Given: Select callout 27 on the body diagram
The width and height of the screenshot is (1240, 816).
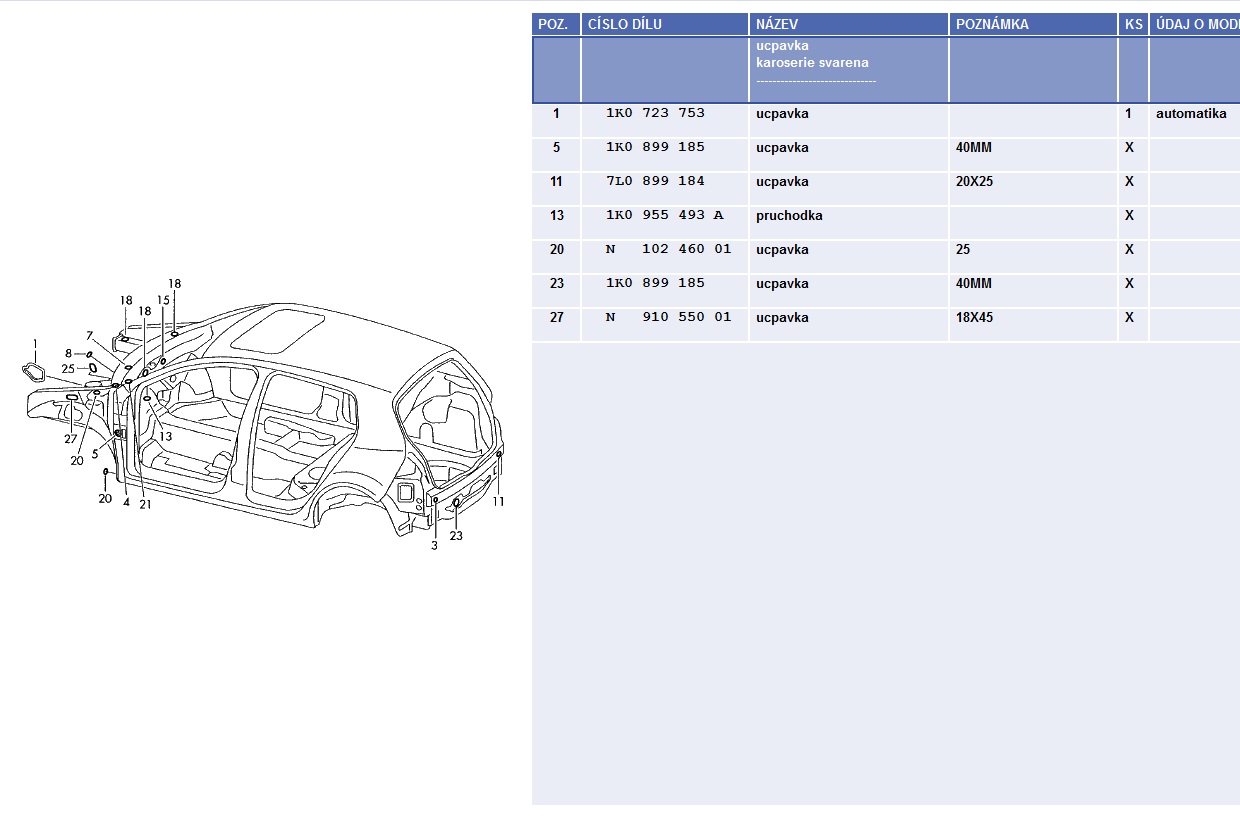Looking at the screenshot, I should point(70,439).
